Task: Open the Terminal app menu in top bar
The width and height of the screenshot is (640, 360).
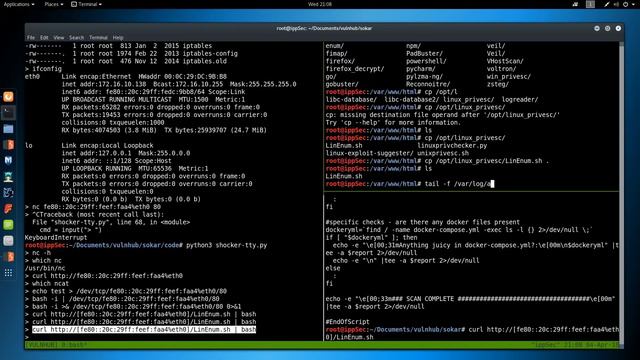Action: point(87,4)
